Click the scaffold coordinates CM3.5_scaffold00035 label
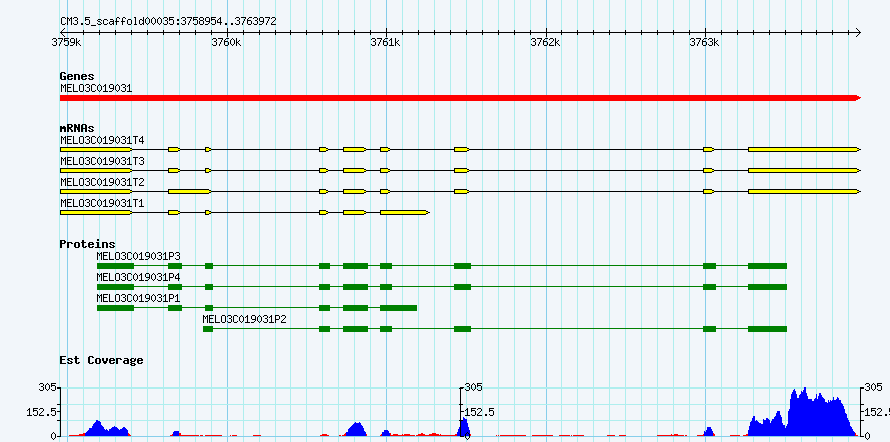Image resolution: width=890 pixels, height=442 pixels. (169, 22)
